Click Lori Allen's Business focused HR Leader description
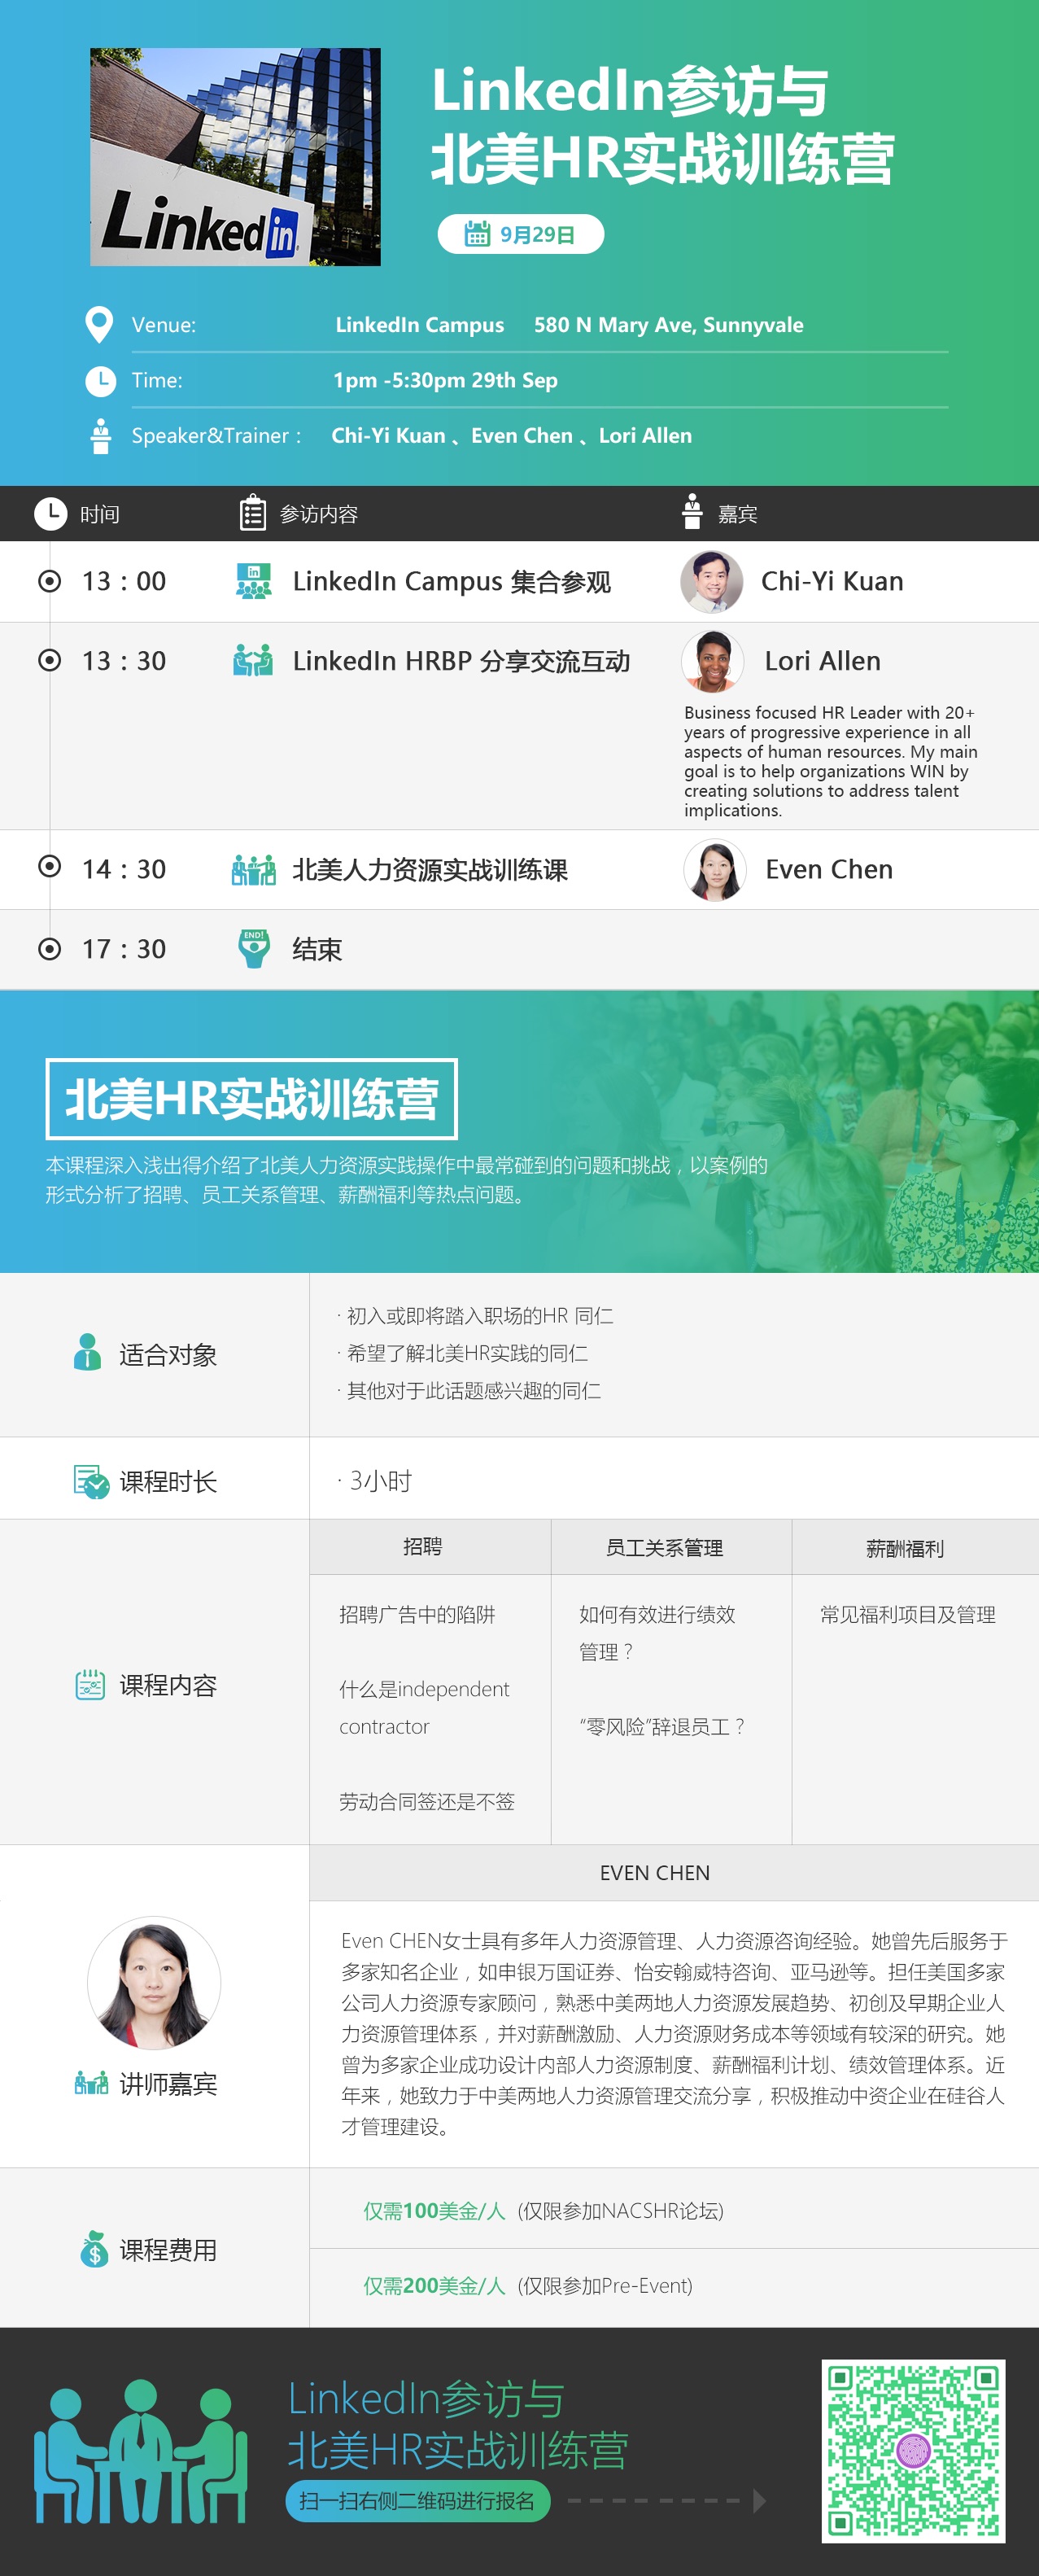The height and width of the screenshot is (2576, 1039). click(x=831, y=761)
